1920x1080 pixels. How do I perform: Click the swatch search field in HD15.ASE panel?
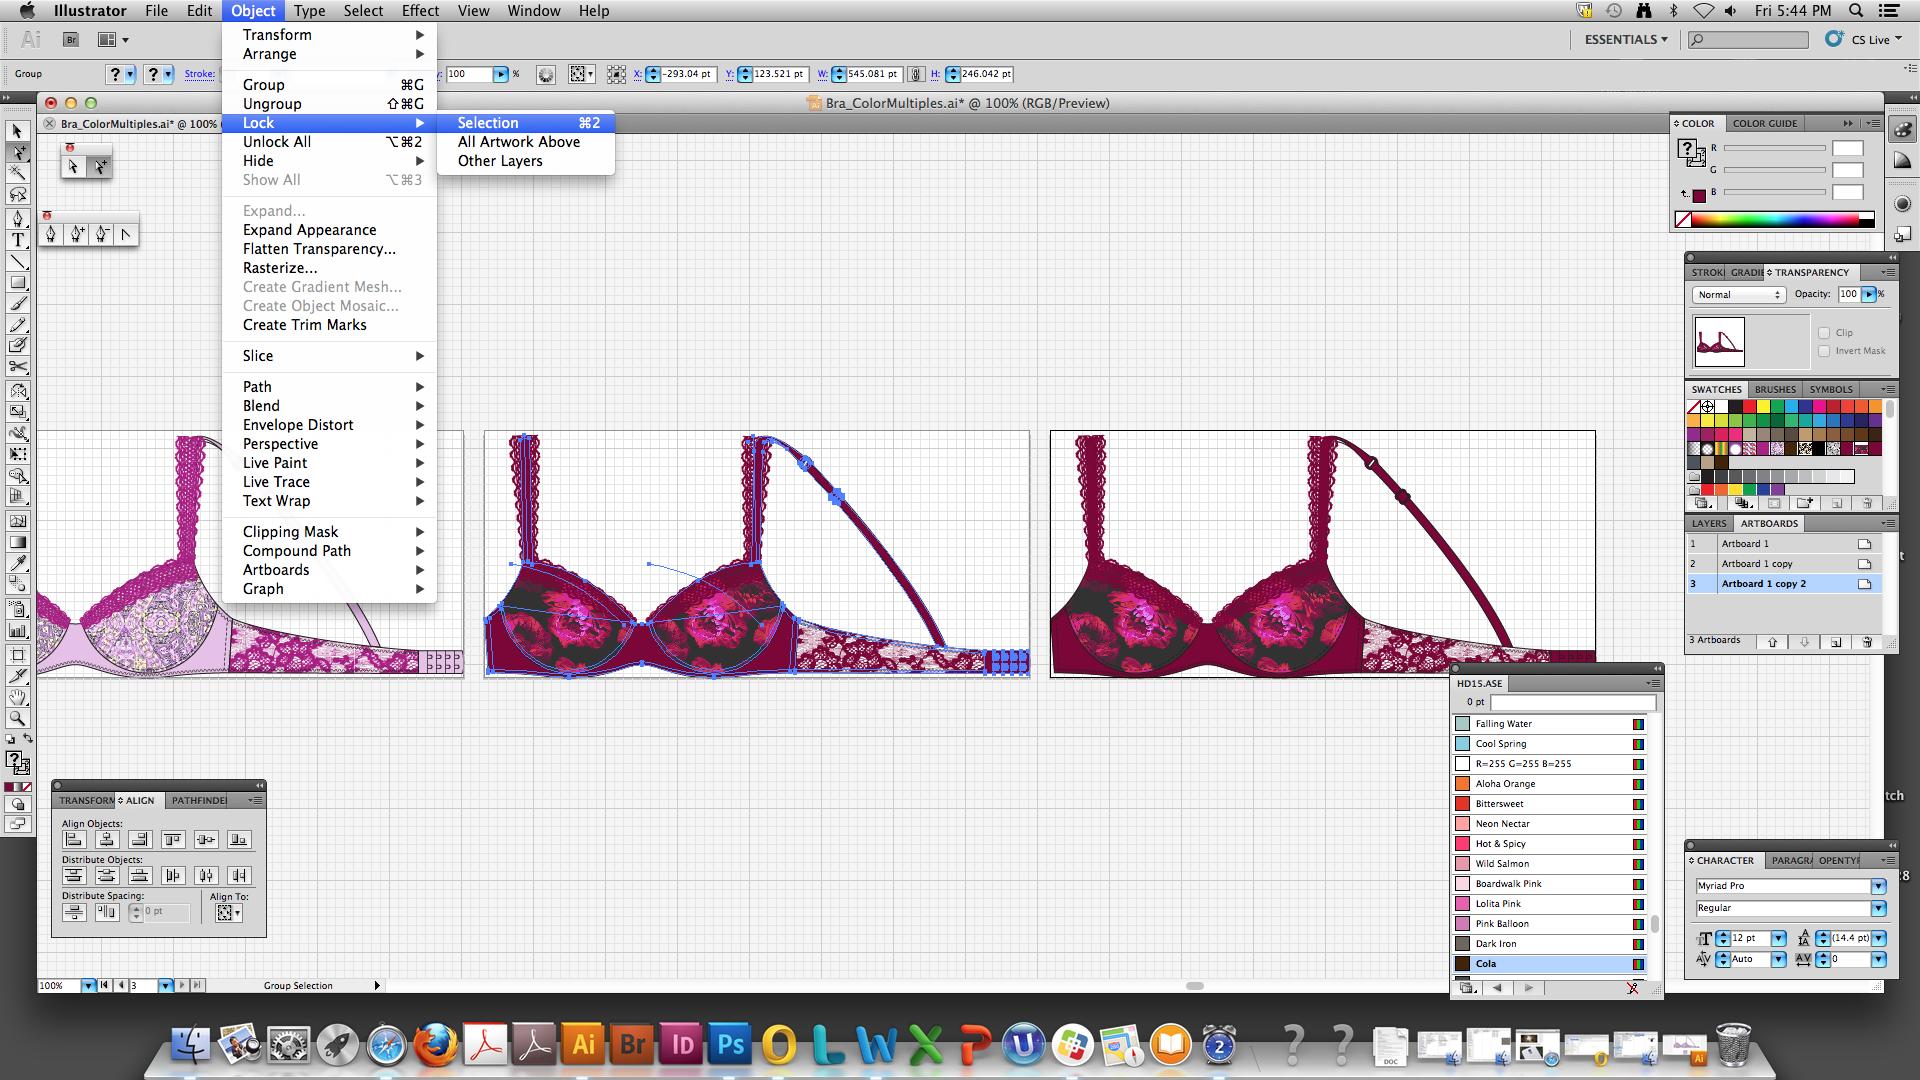[x=1572, y=702]
